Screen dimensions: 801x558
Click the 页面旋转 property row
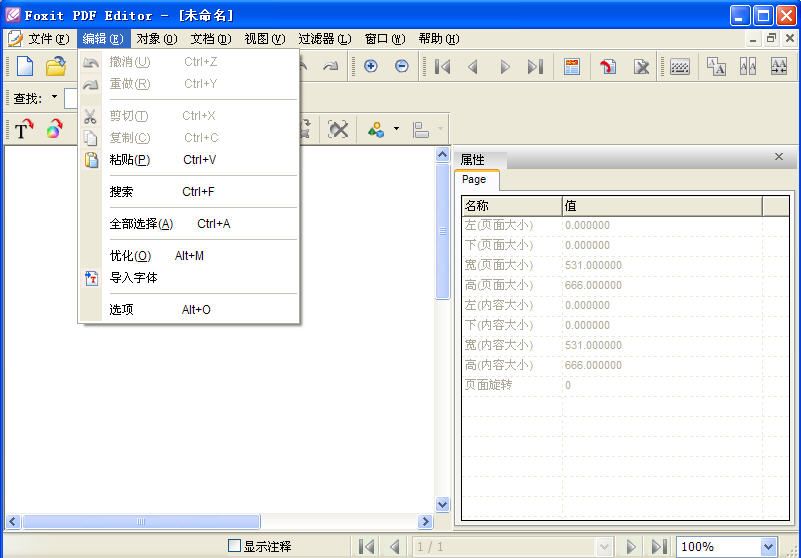pyautogui.click(x=625, y=385)
